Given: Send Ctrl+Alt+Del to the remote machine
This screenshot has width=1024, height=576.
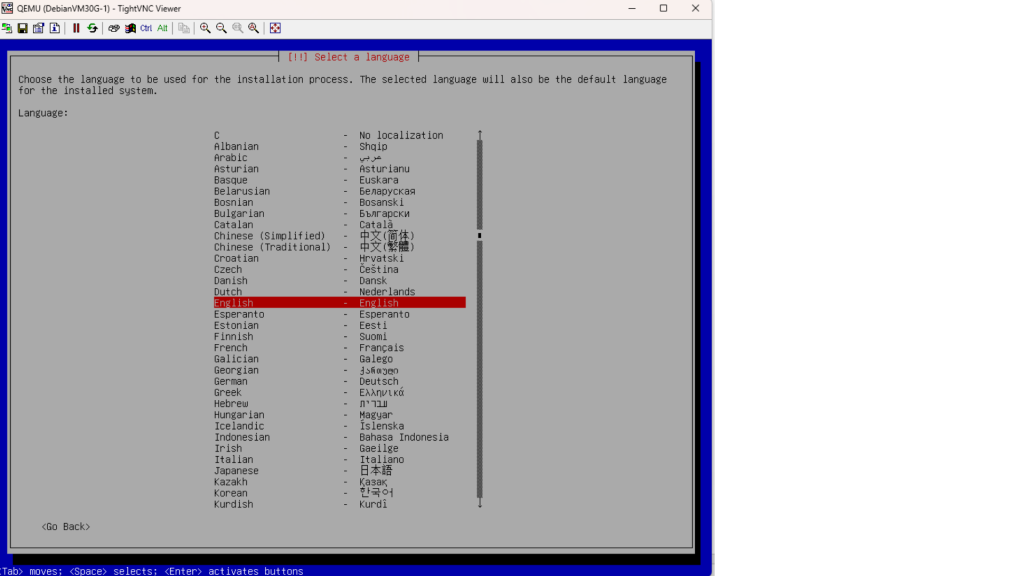Looking at the screenshot, I should pyautogui.click(x=114, y=28).
